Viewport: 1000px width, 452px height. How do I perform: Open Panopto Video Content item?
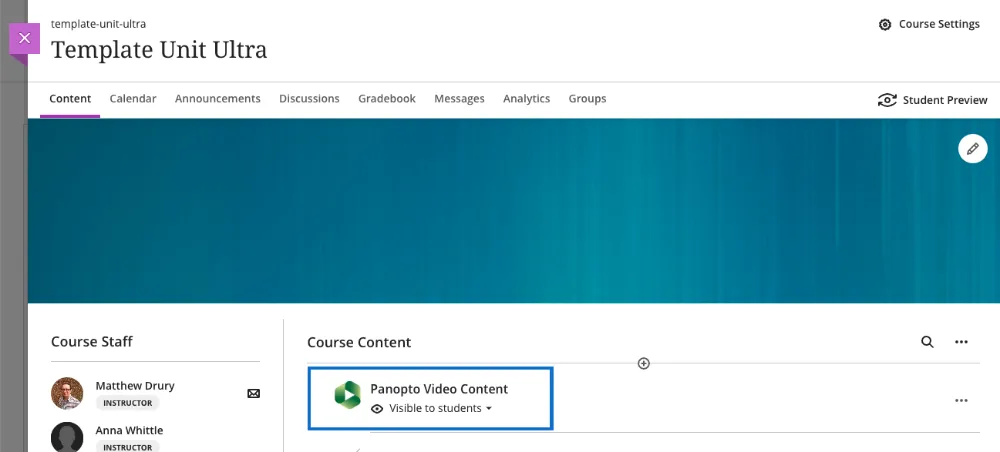(439, 389)
